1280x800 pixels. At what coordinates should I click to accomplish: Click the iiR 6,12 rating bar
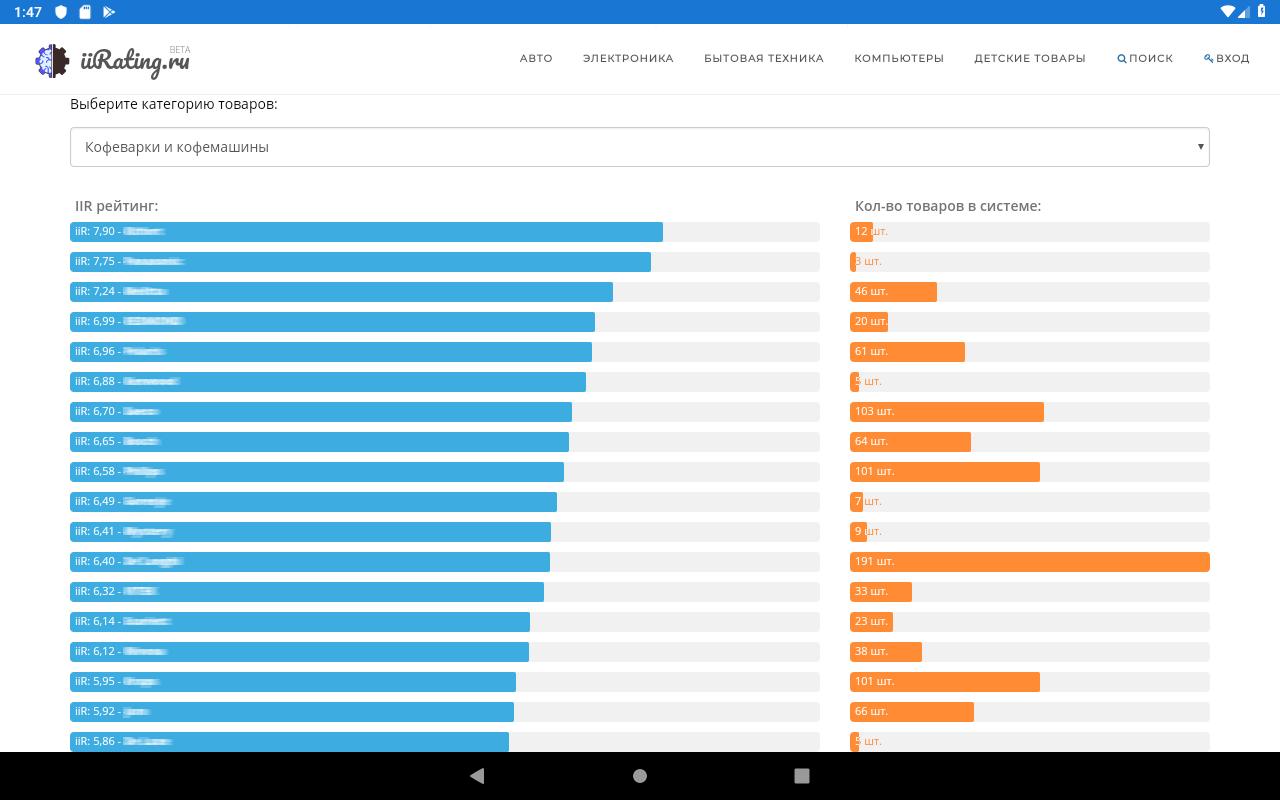(x=299, y=652)
